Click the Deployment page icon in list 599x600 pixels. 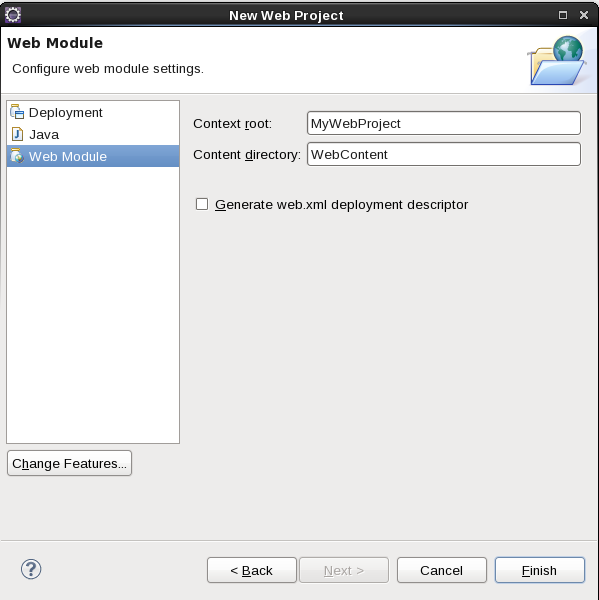(x=17, y=112)
